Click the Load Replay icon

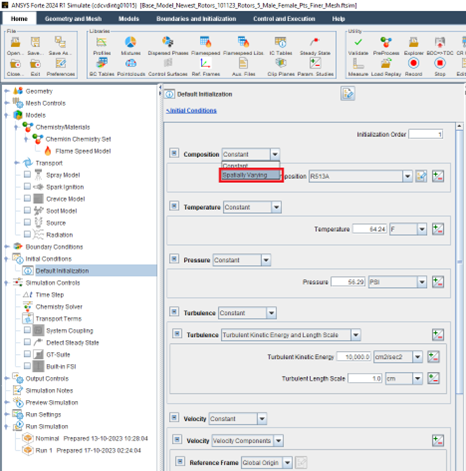tap(386, 63)
